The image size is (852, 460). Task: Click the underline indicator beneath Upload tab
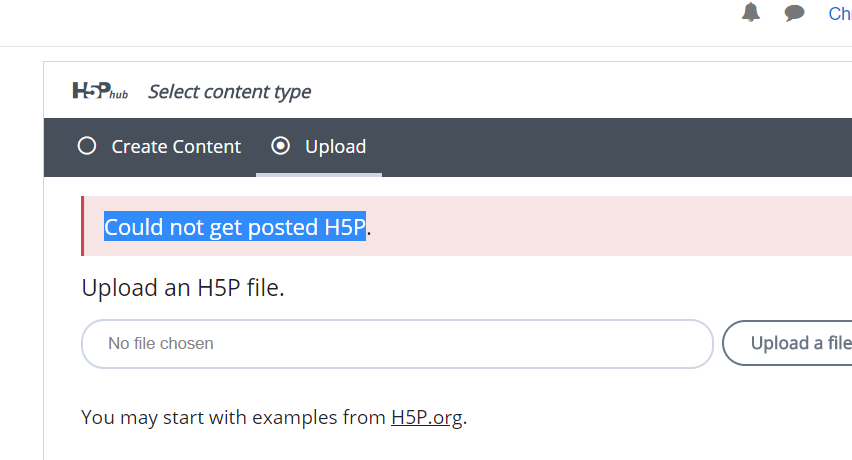[319, 174]
